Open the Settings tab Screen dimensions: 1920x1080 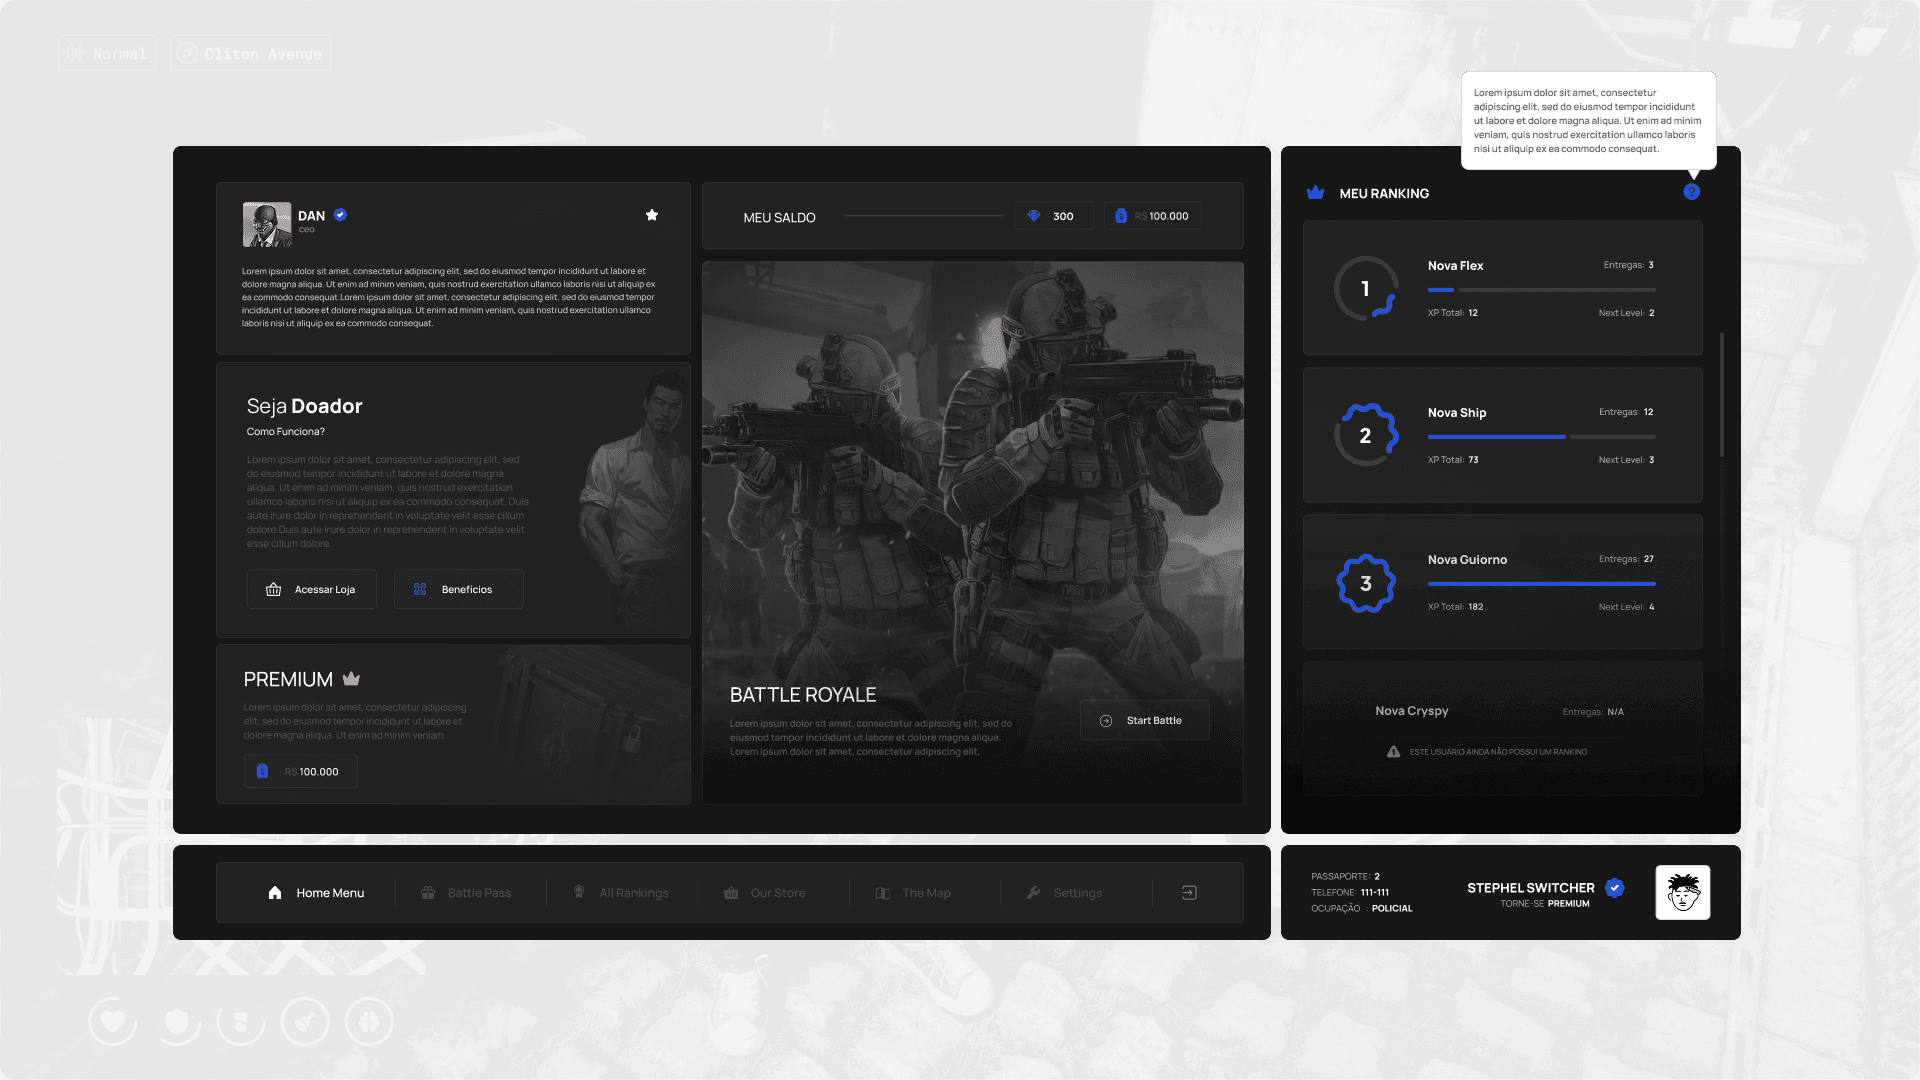(x=1065, y=893)
